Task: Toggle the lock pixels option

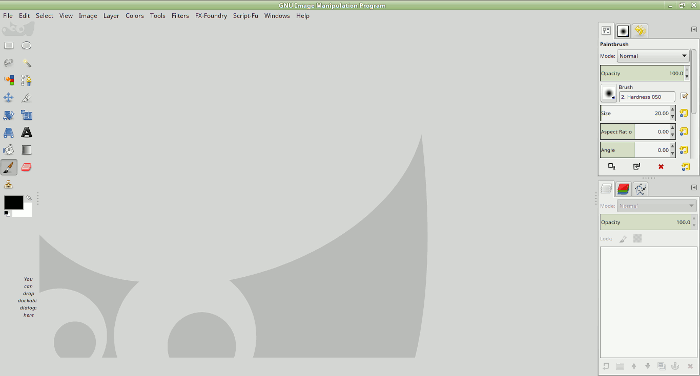Action: pos(623,239)
